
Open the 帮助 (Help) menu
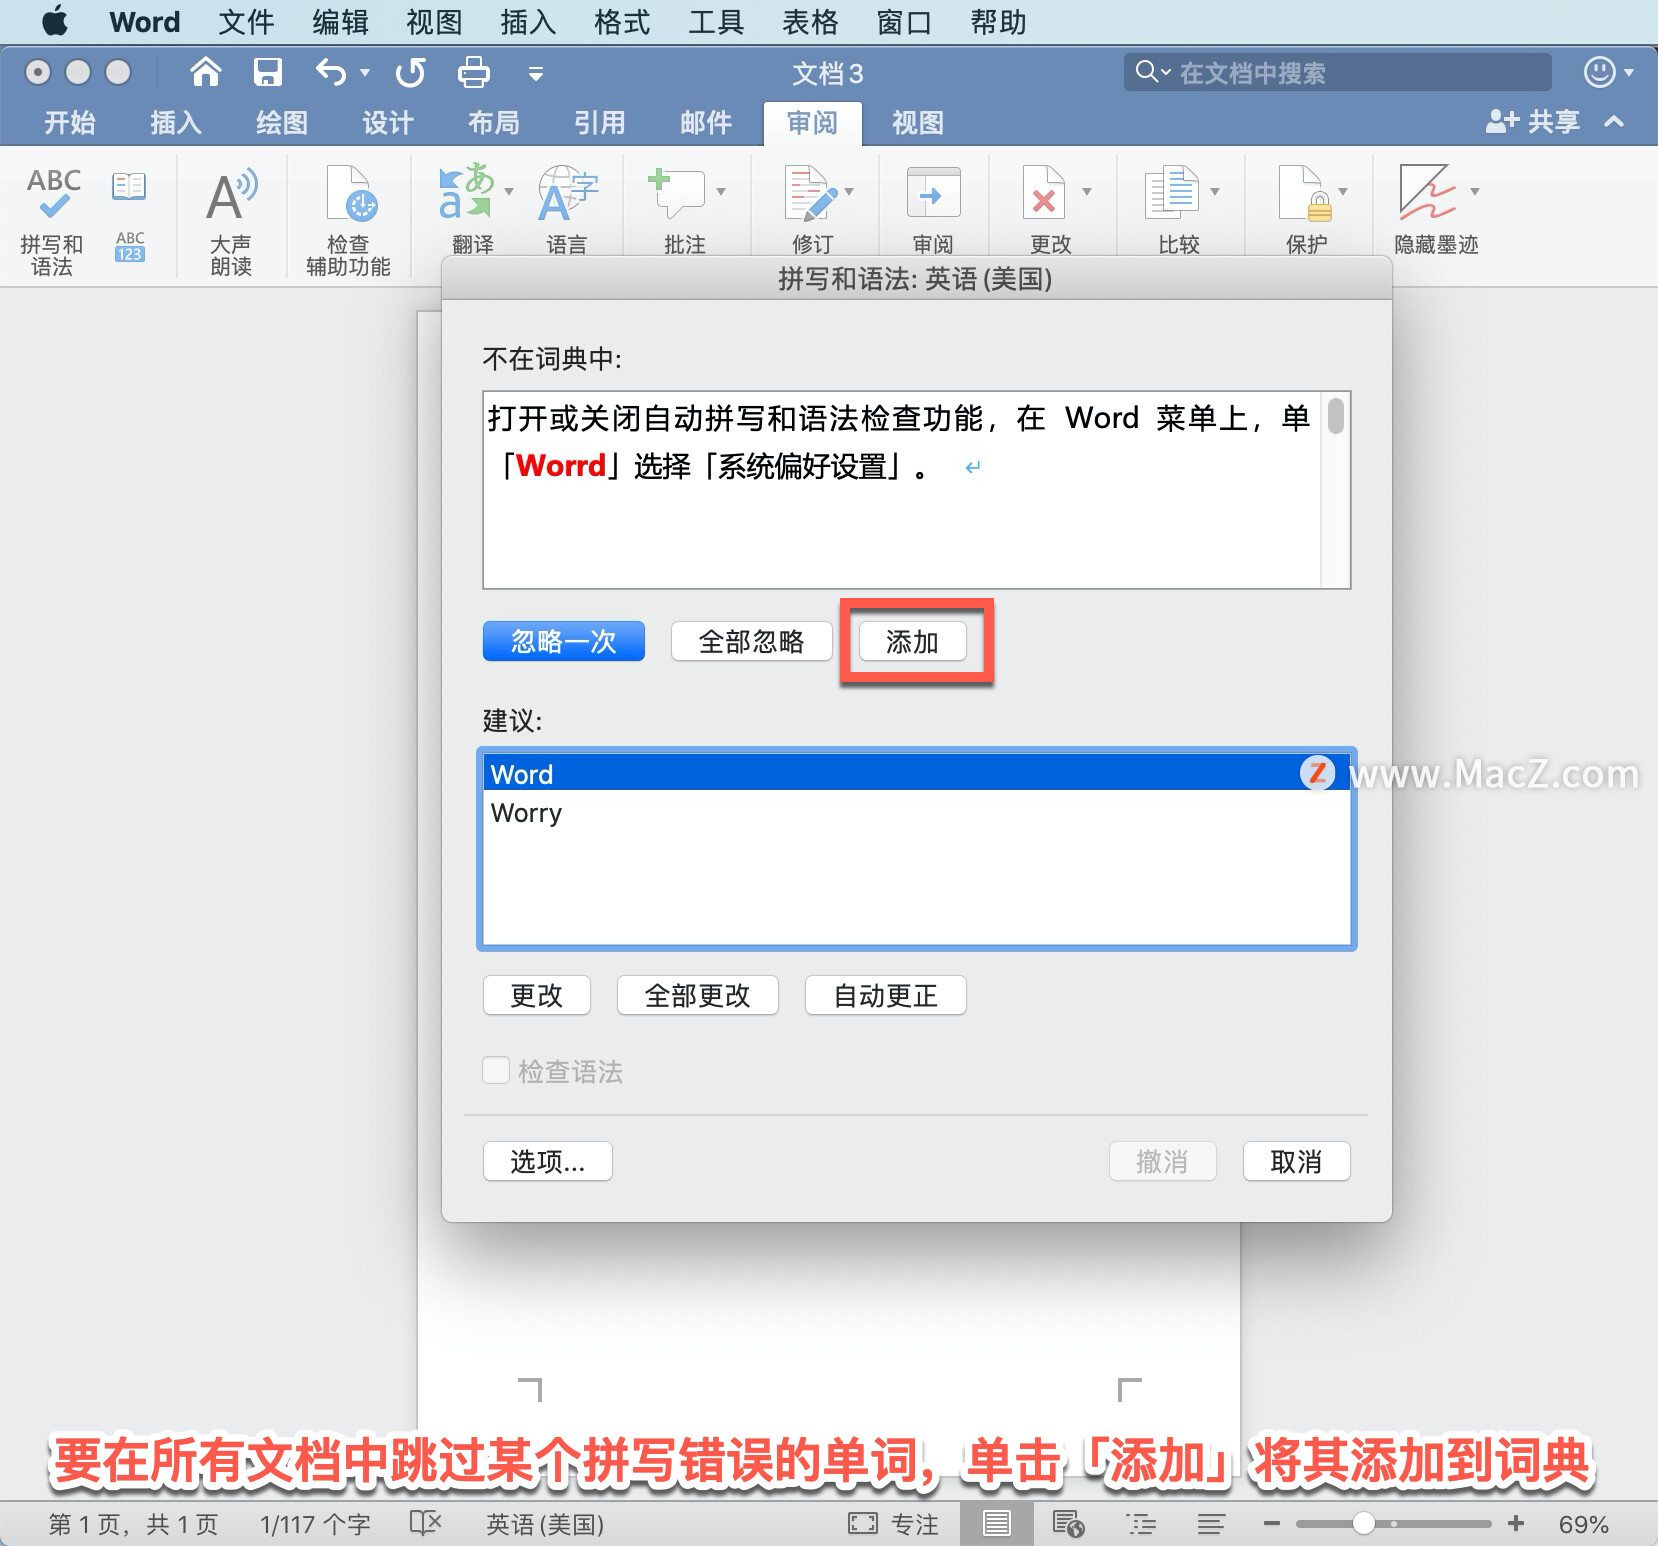998,21
